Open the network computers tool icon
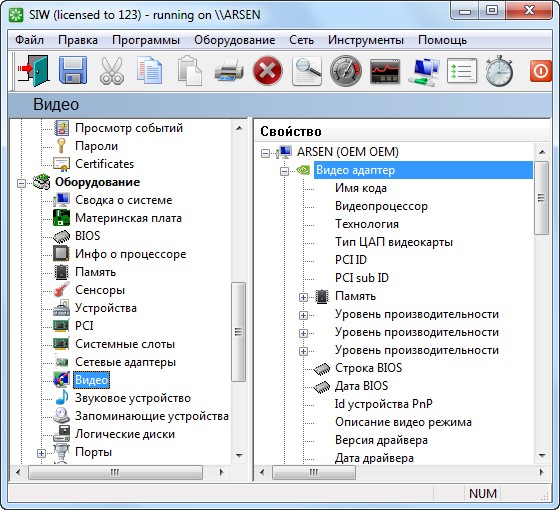 point(424,71)
